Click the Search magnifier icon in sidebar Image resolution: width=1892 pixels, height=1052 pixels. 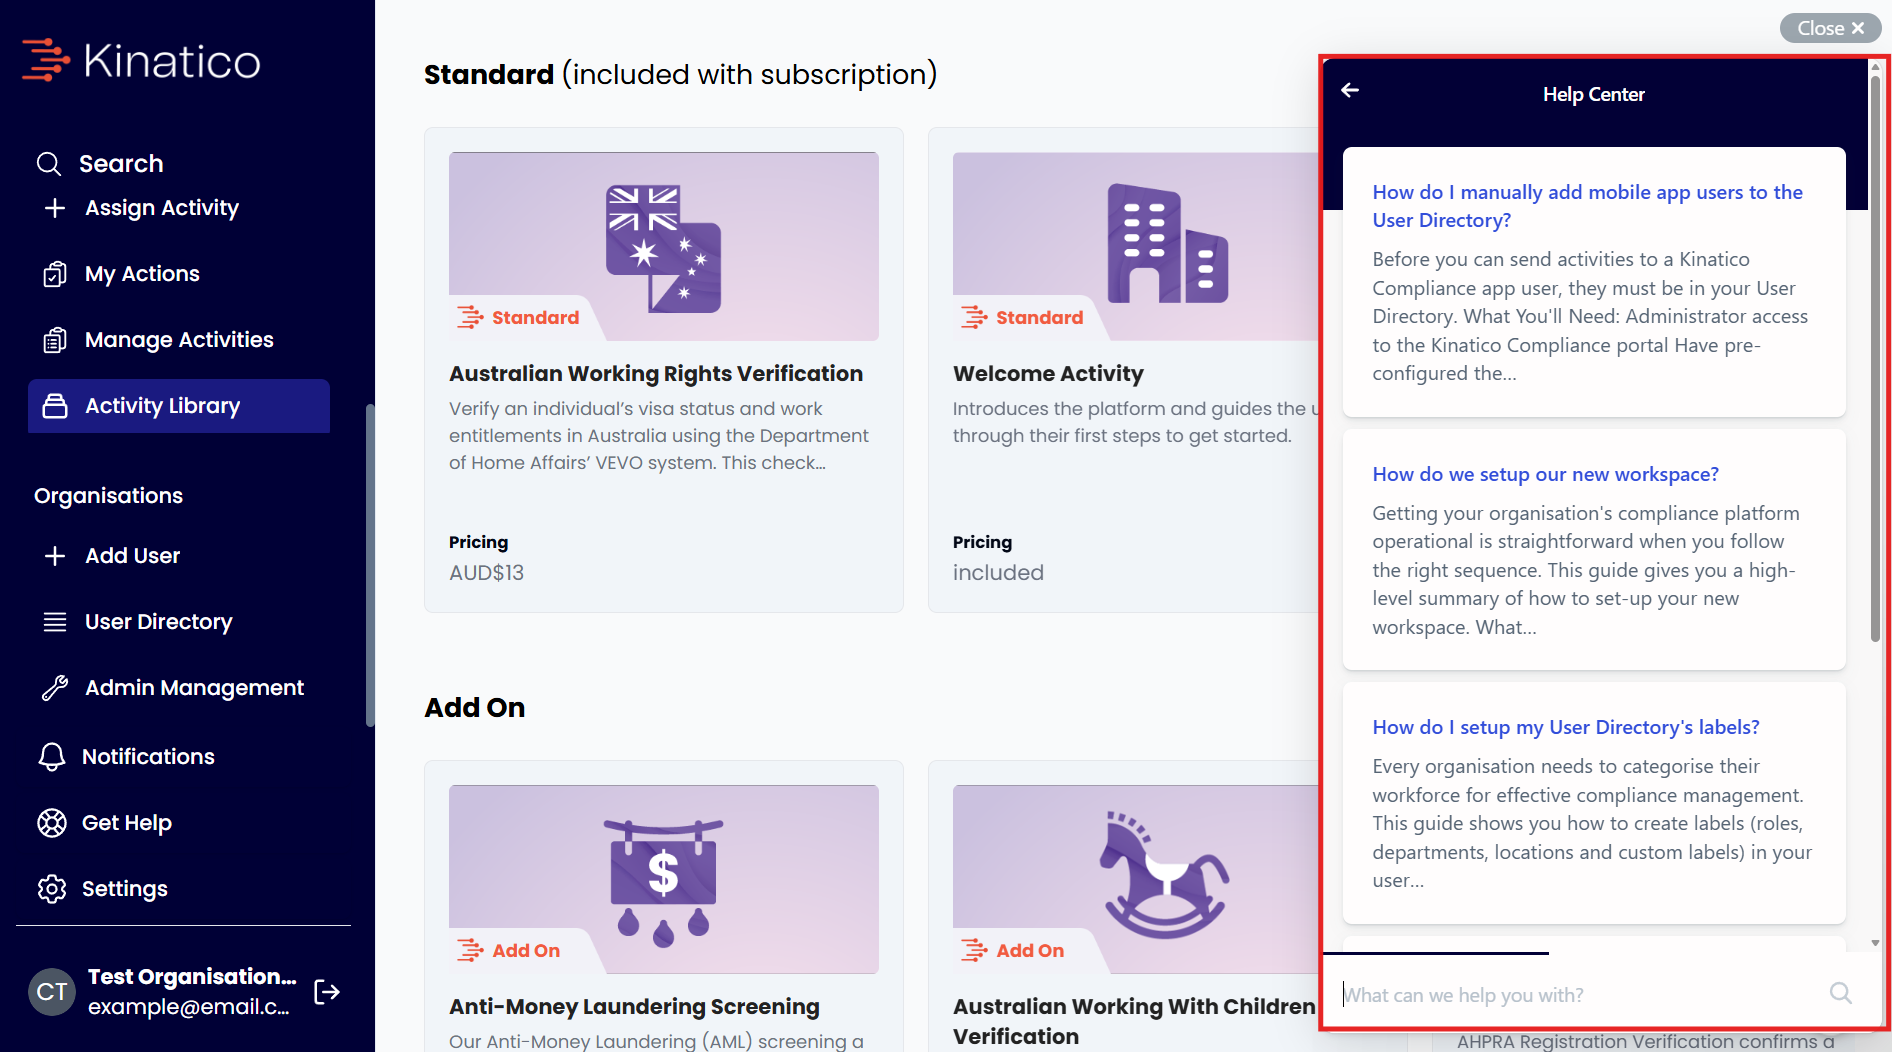point(49,163)
